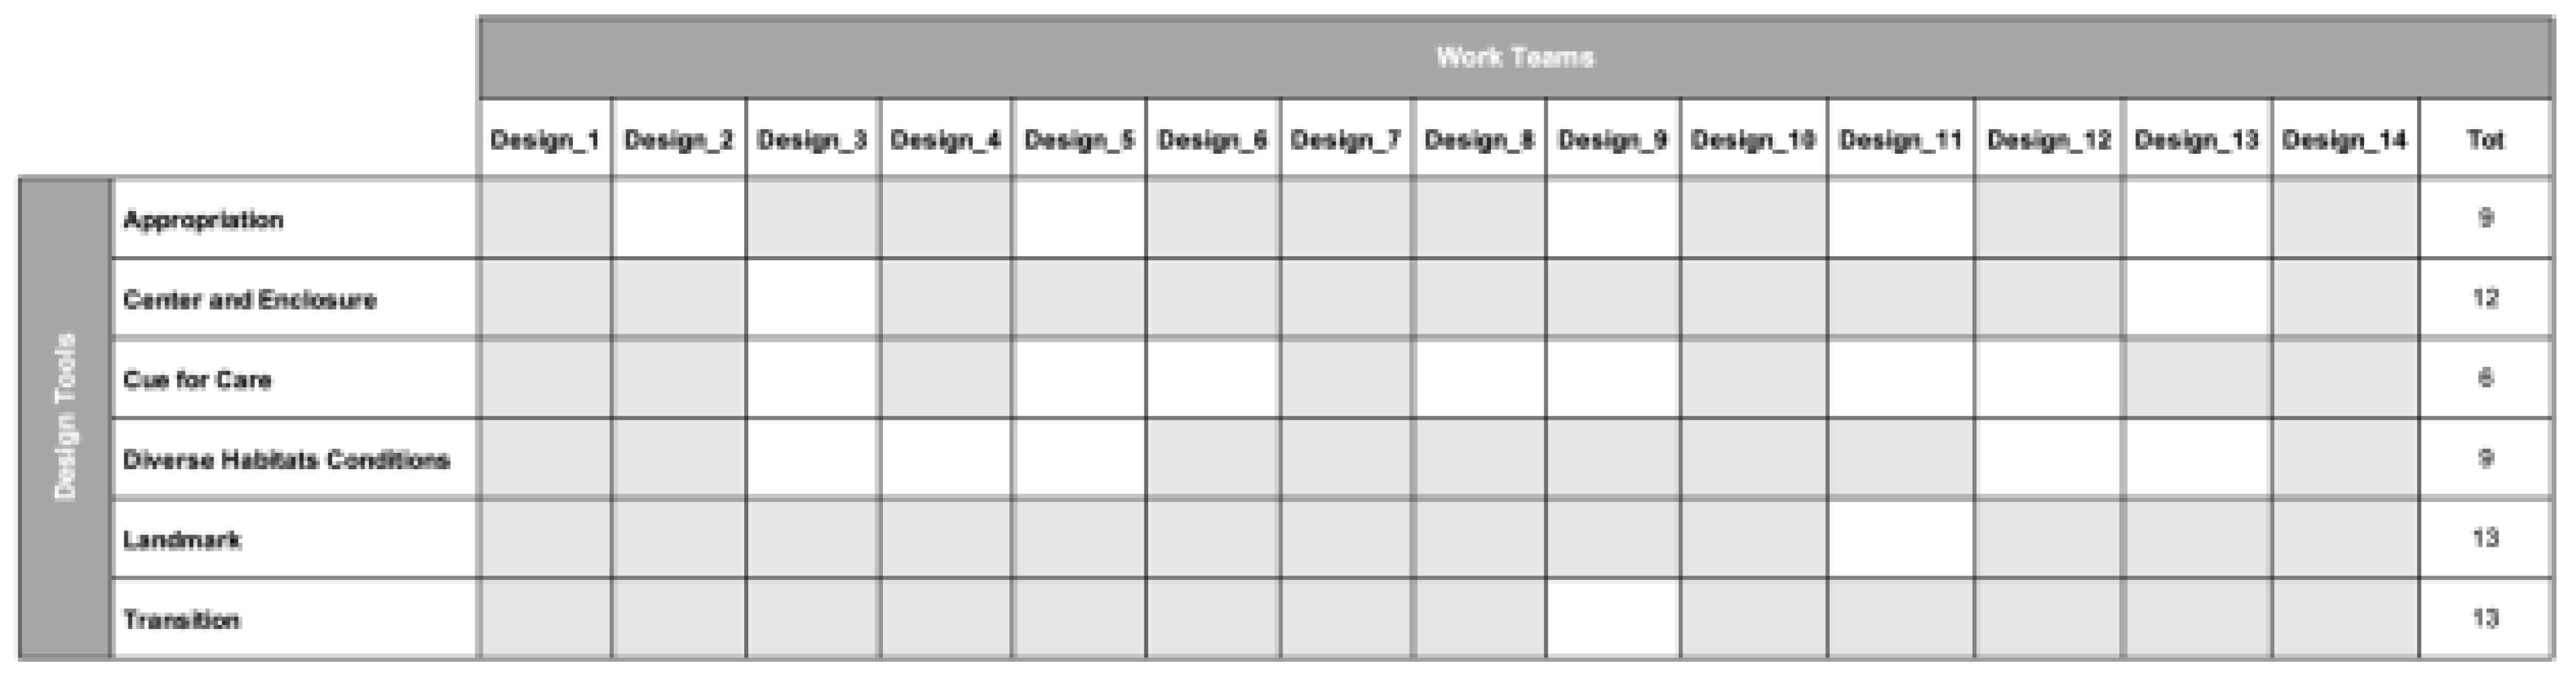
Task: Select the Appropriation row label
Action: [x=203, y=220]
